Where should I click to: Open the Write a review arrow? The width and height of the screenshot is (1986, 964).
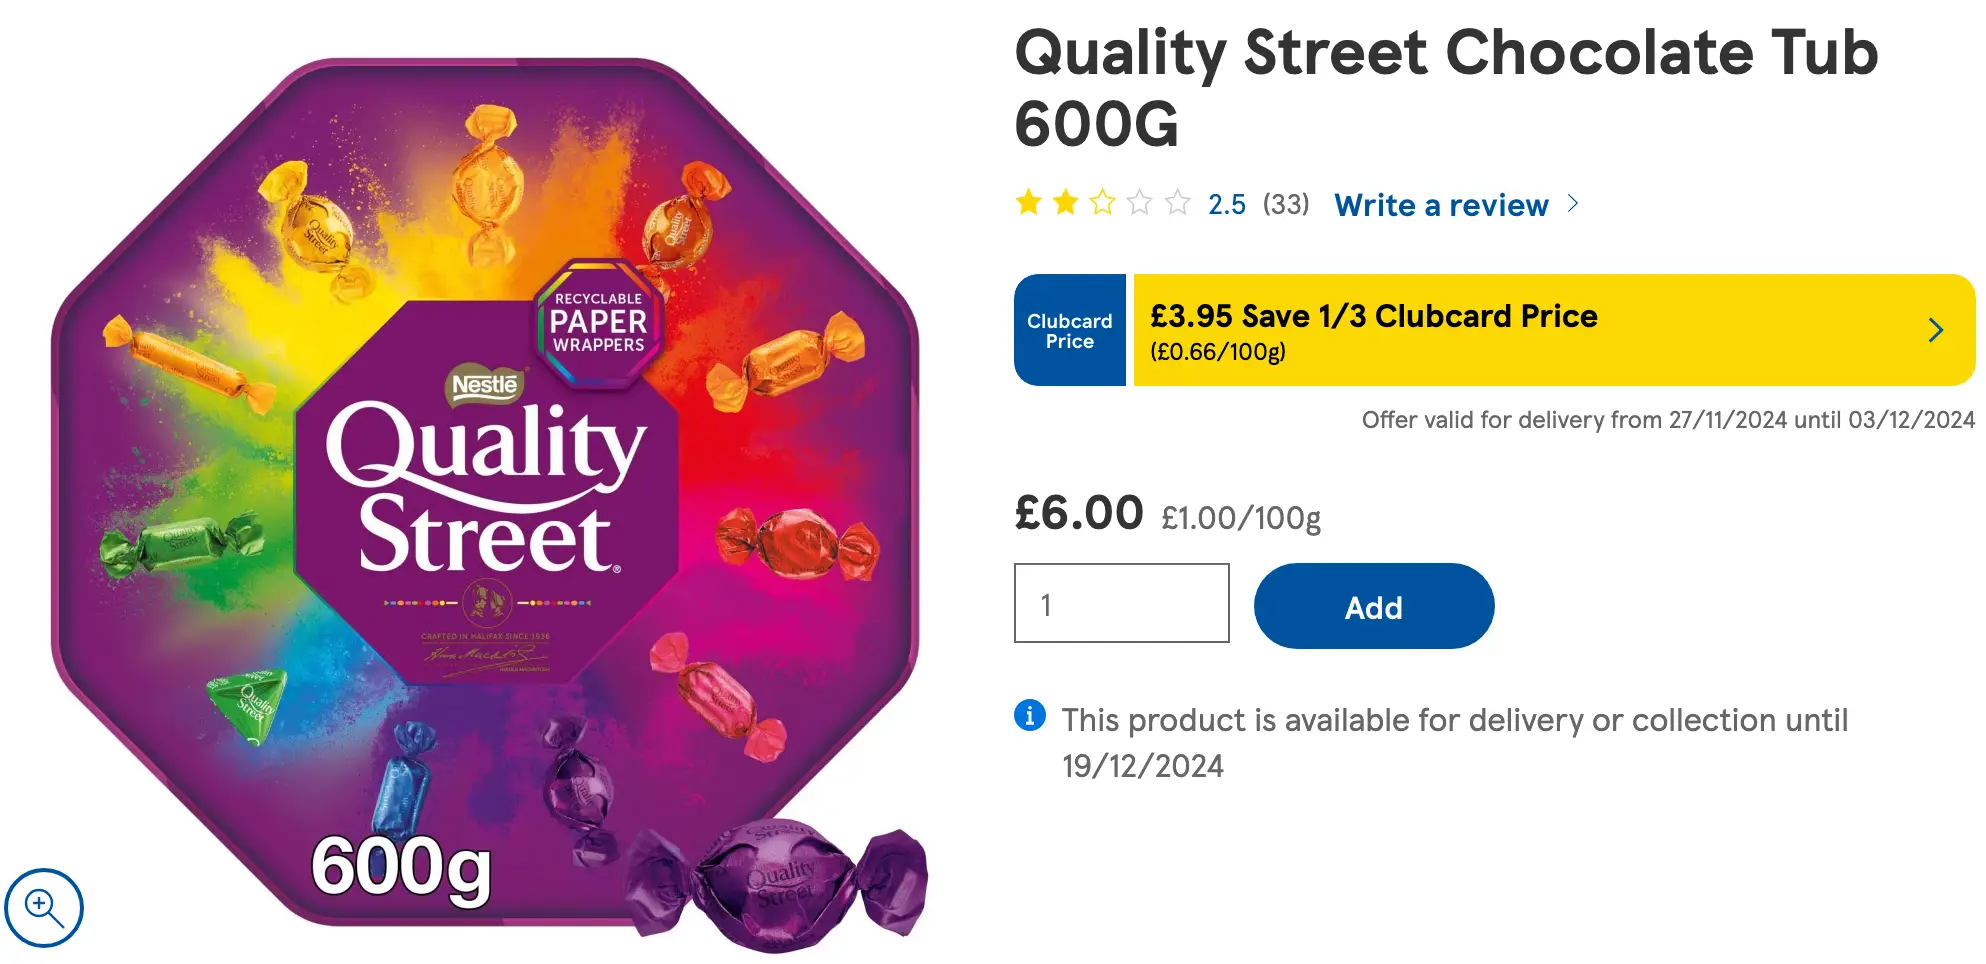tap(1573, 204)
